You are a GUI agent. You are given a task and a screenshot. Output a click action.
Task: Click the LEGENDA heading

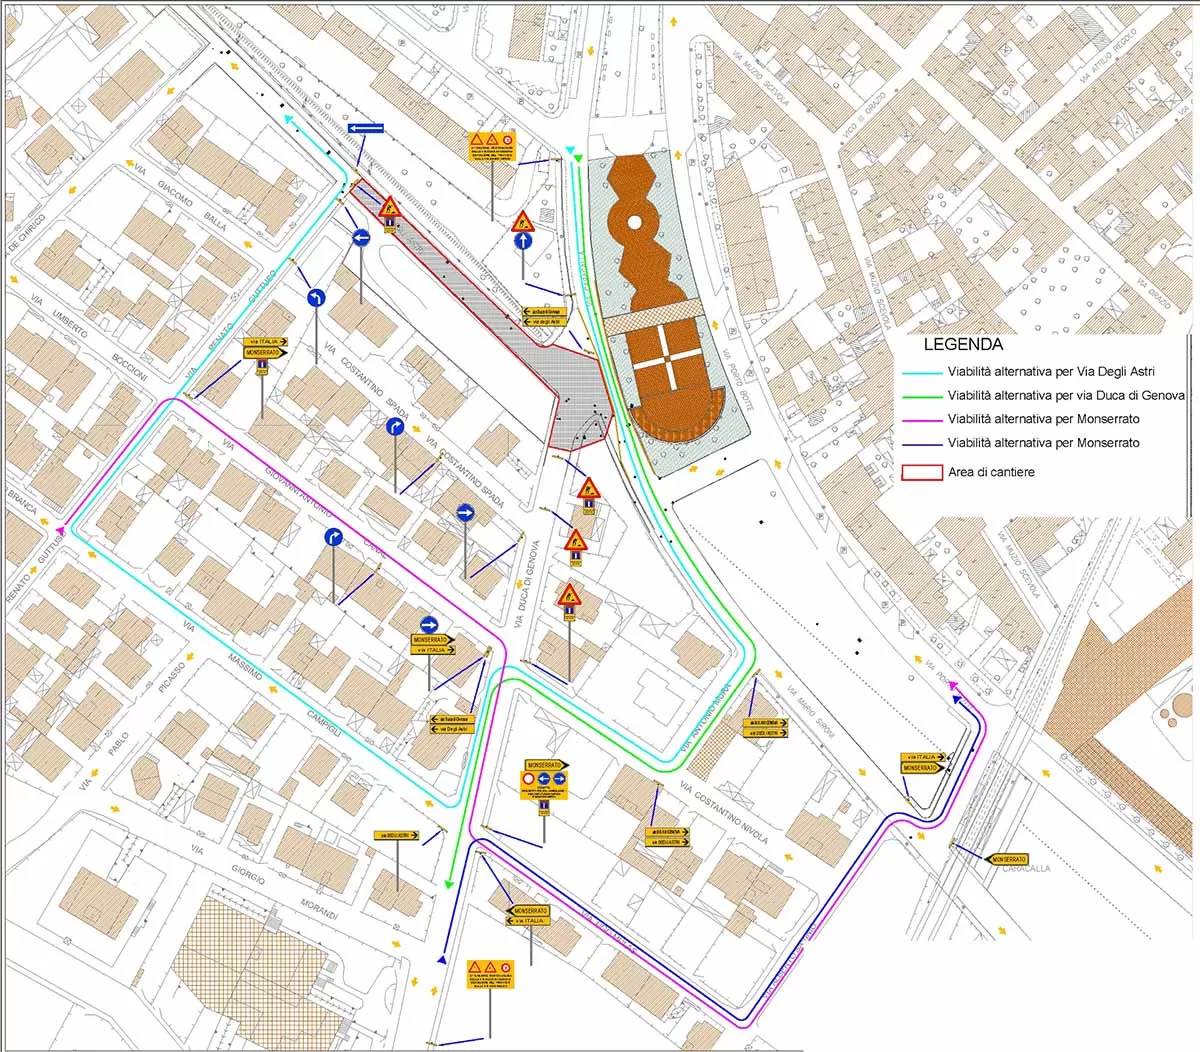pyautogui.click(x=963, y=346)
